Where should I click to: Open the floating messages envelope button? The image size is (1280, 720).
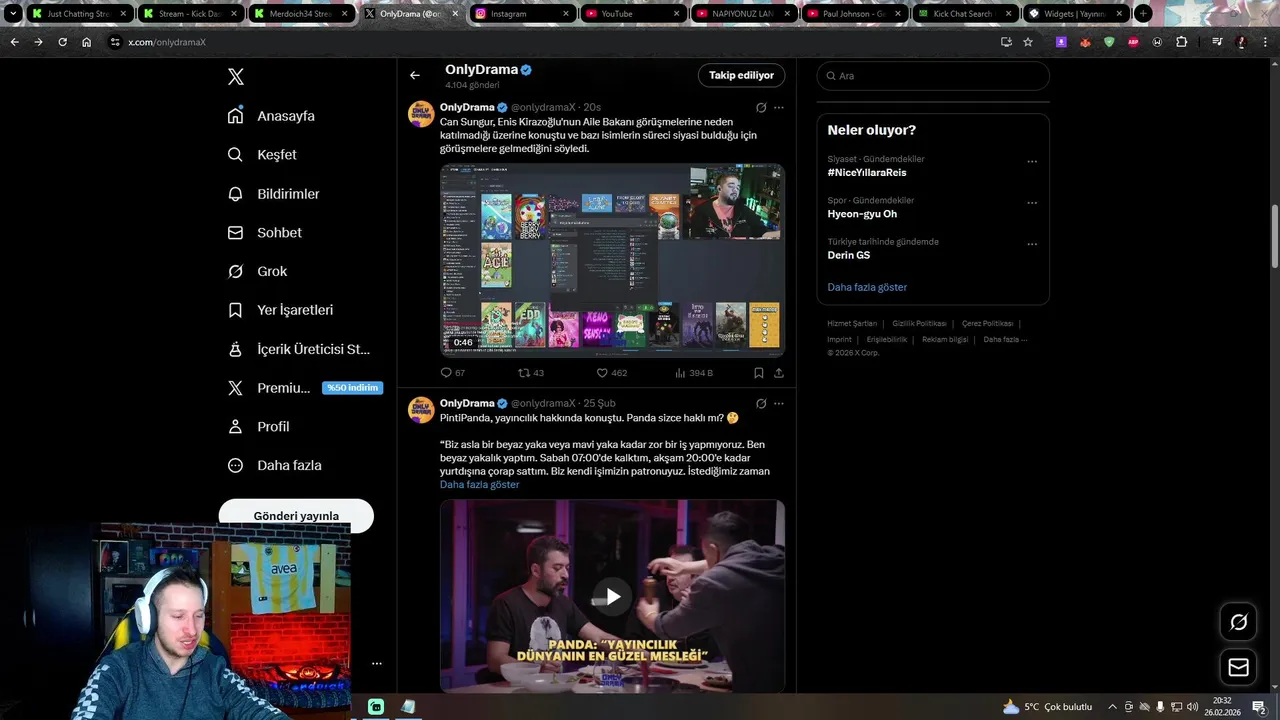[1238, 667]
